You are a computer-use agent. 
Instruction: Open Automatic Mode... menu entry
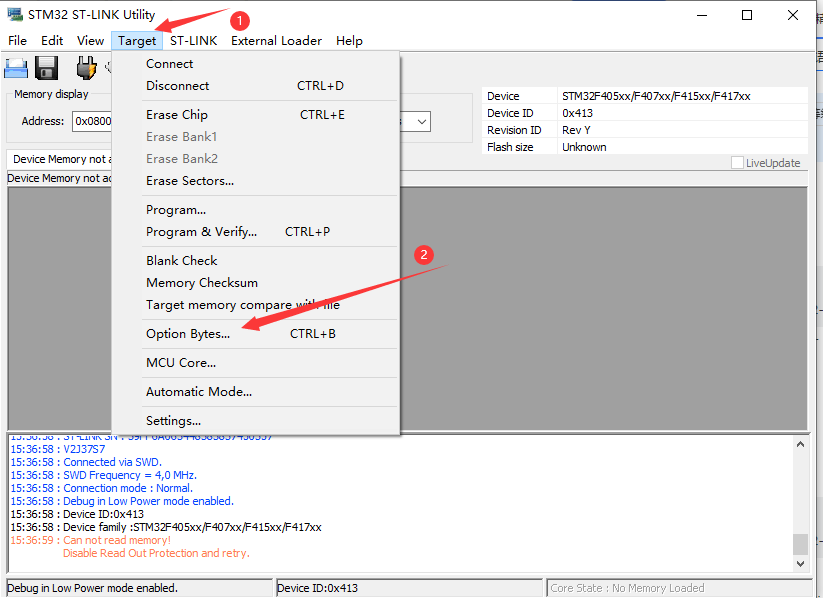pos(256,391)
